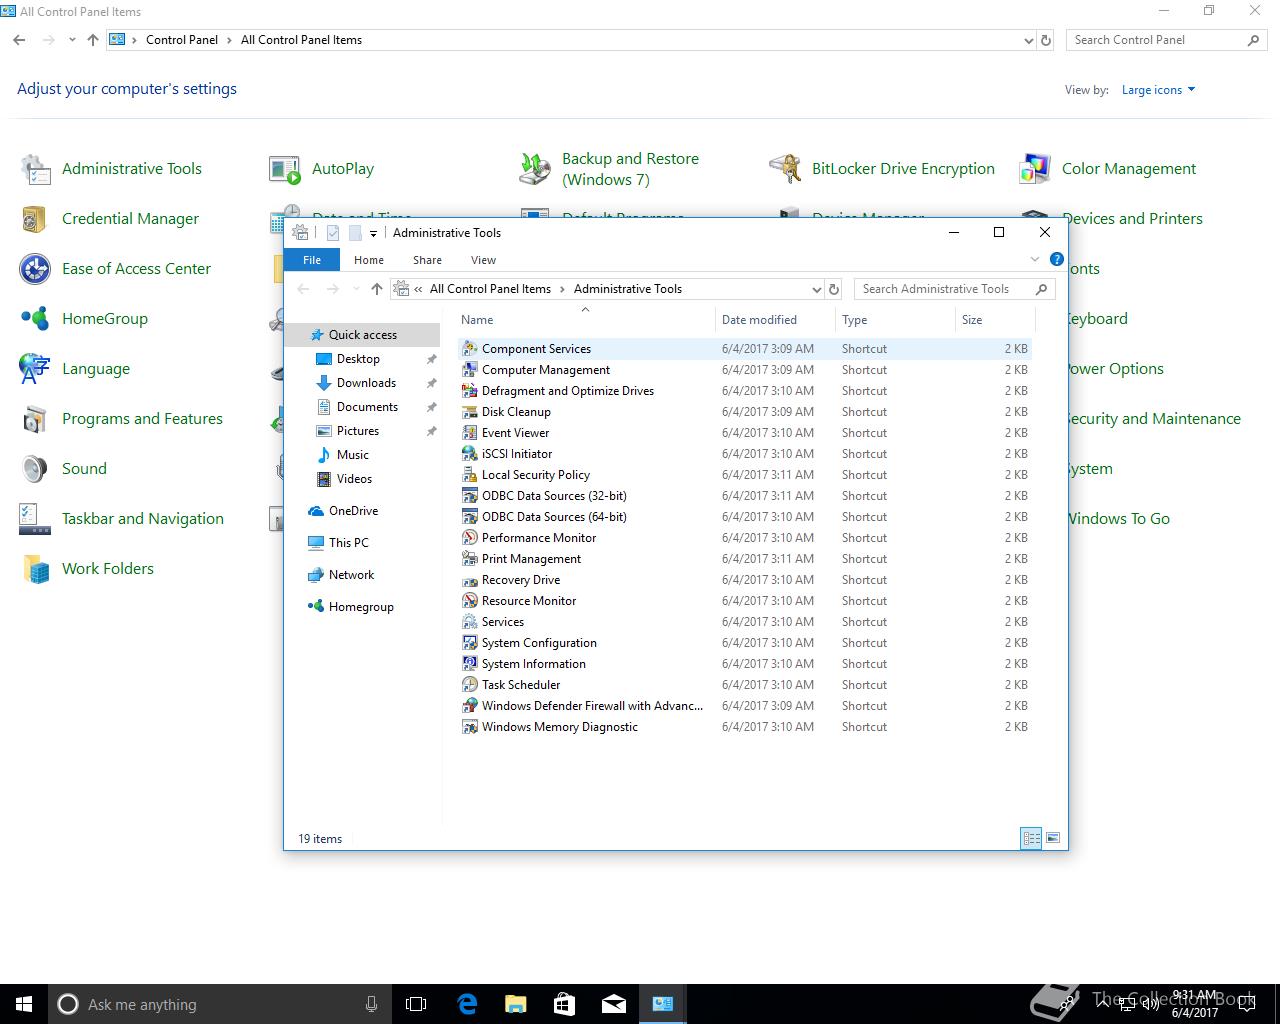Open Administrative Tools icon in Control Panel
This screenshot has width=1280, height=1024.
35,169
